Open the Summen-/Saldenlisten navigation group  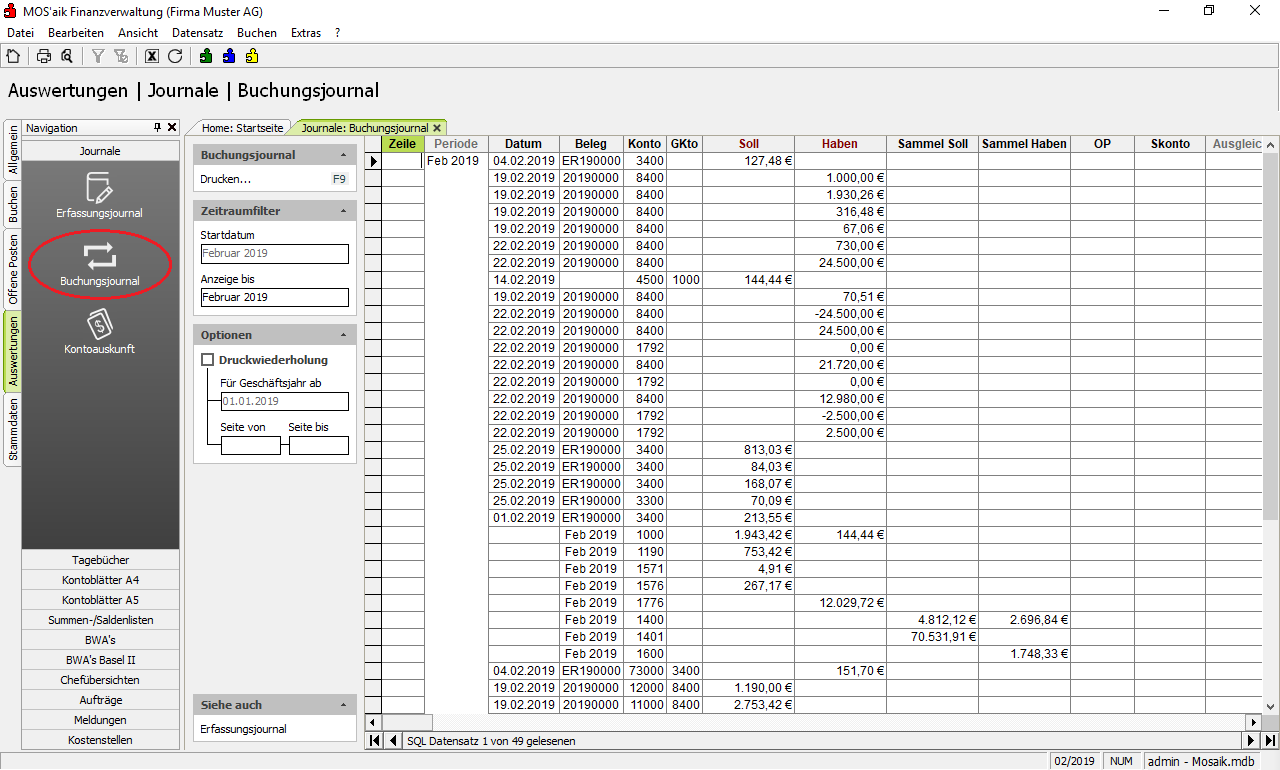pyautogui.click(x=100, y=620)
